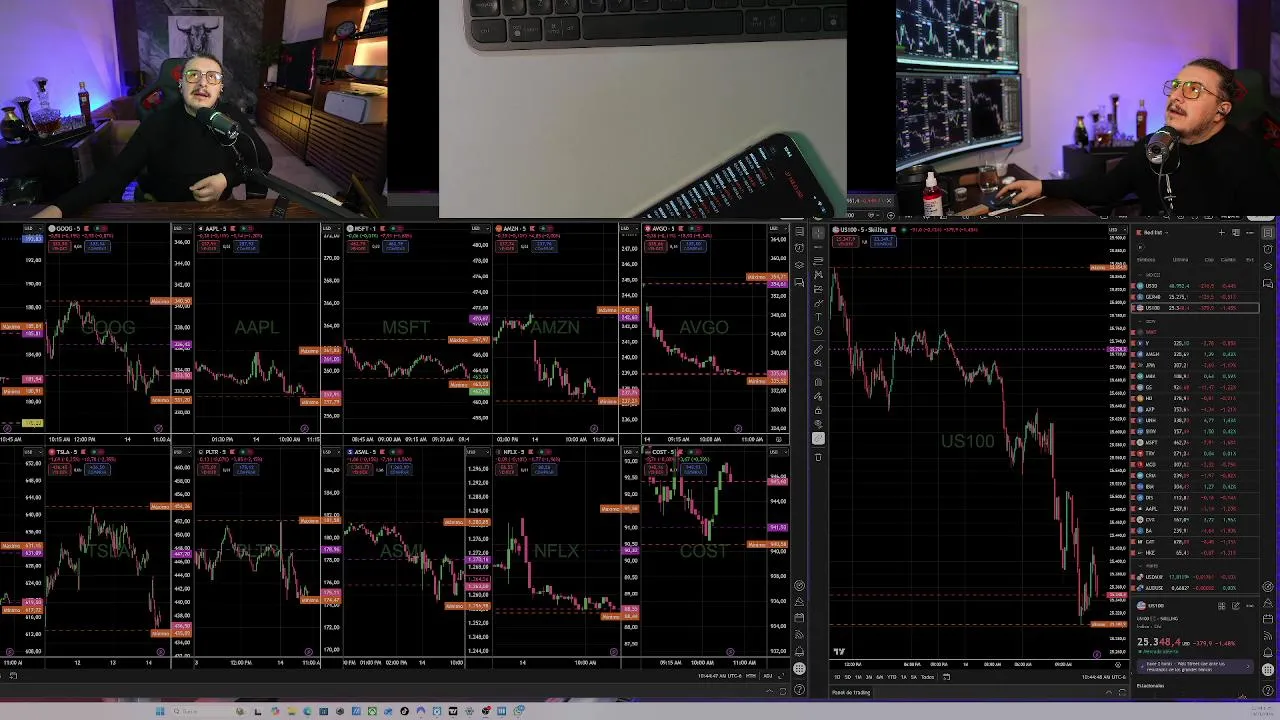Open notifications bell in US100 window sidebar
Image resolution: width=1280 pixels, height=720 pixels.
tap(1267, 652)
